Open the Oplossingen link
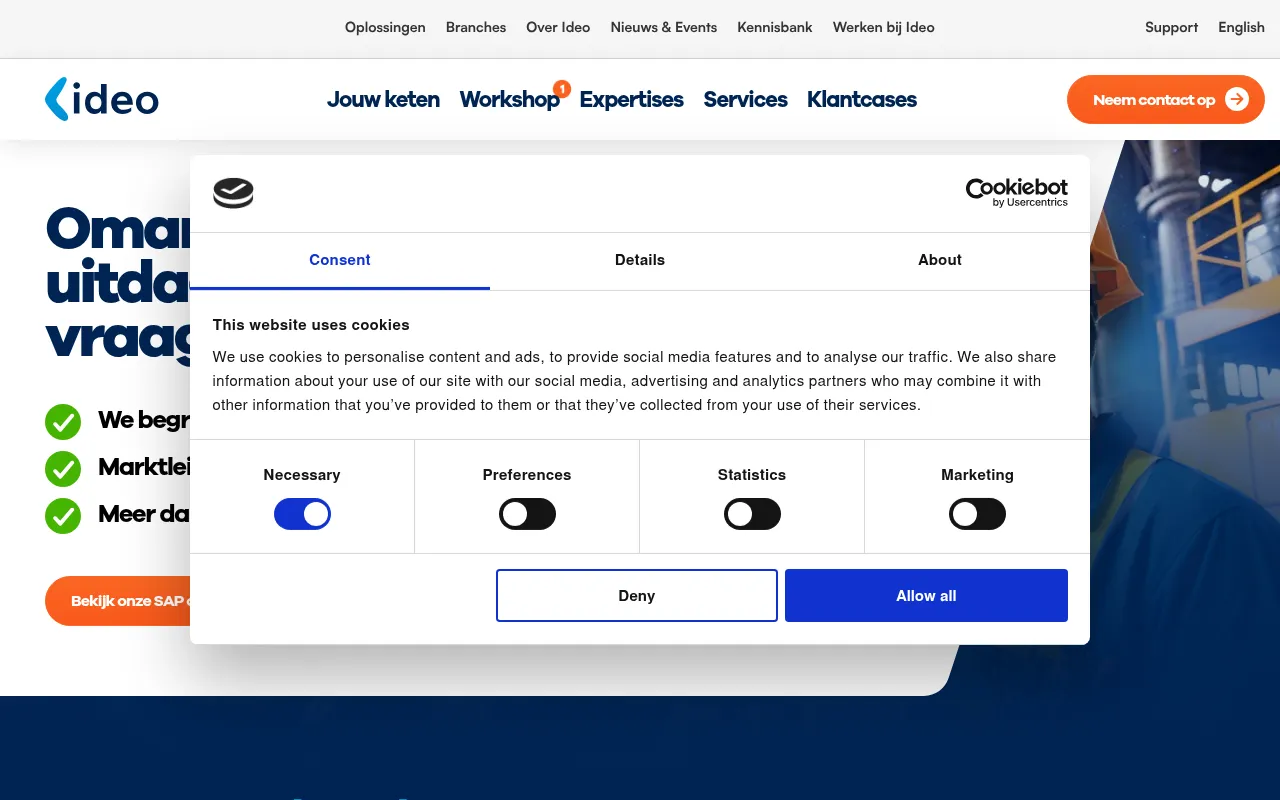 [385, 27]
